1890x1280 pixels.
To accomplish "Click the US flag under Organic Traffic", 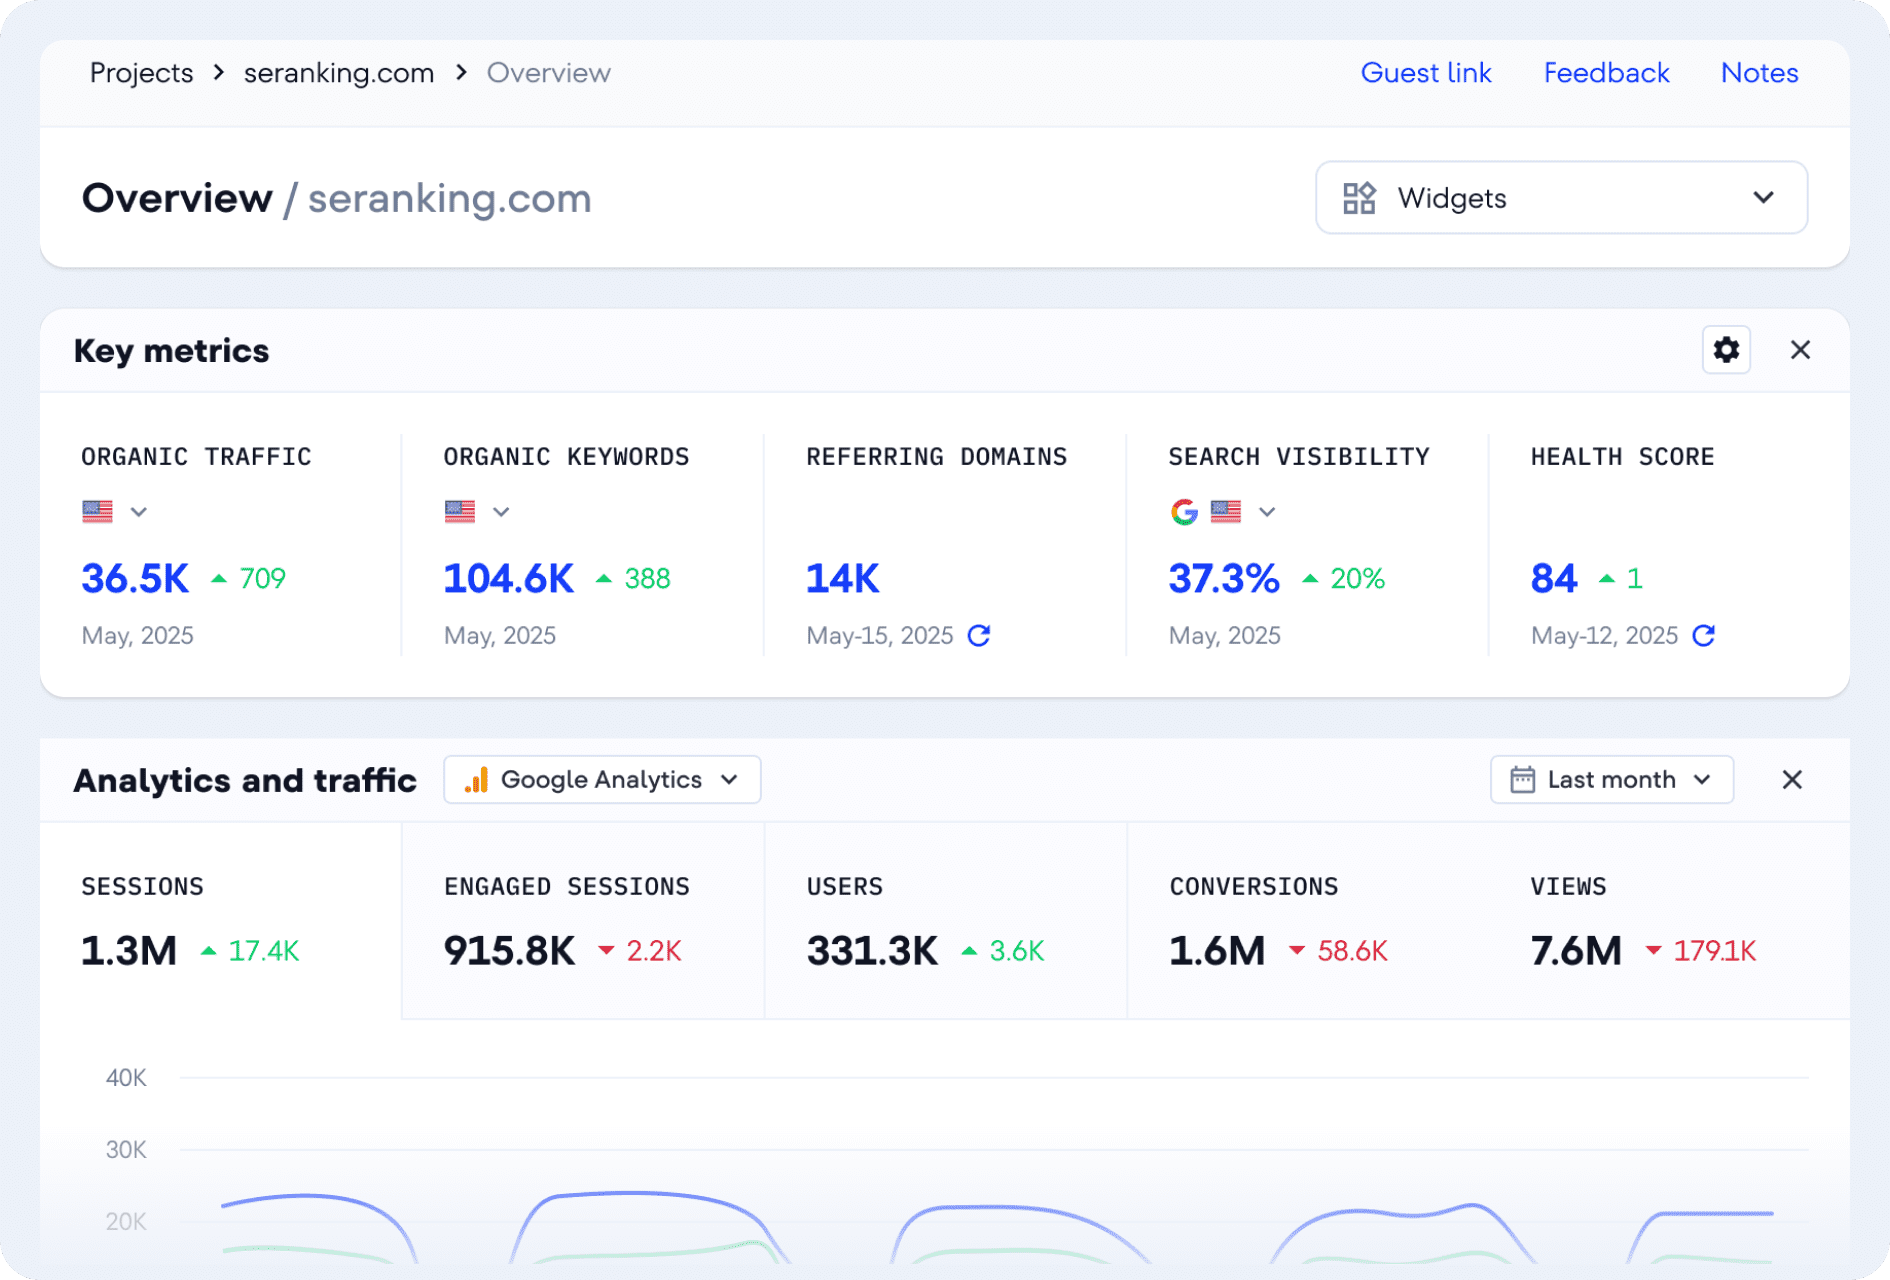I will [97, 512].
